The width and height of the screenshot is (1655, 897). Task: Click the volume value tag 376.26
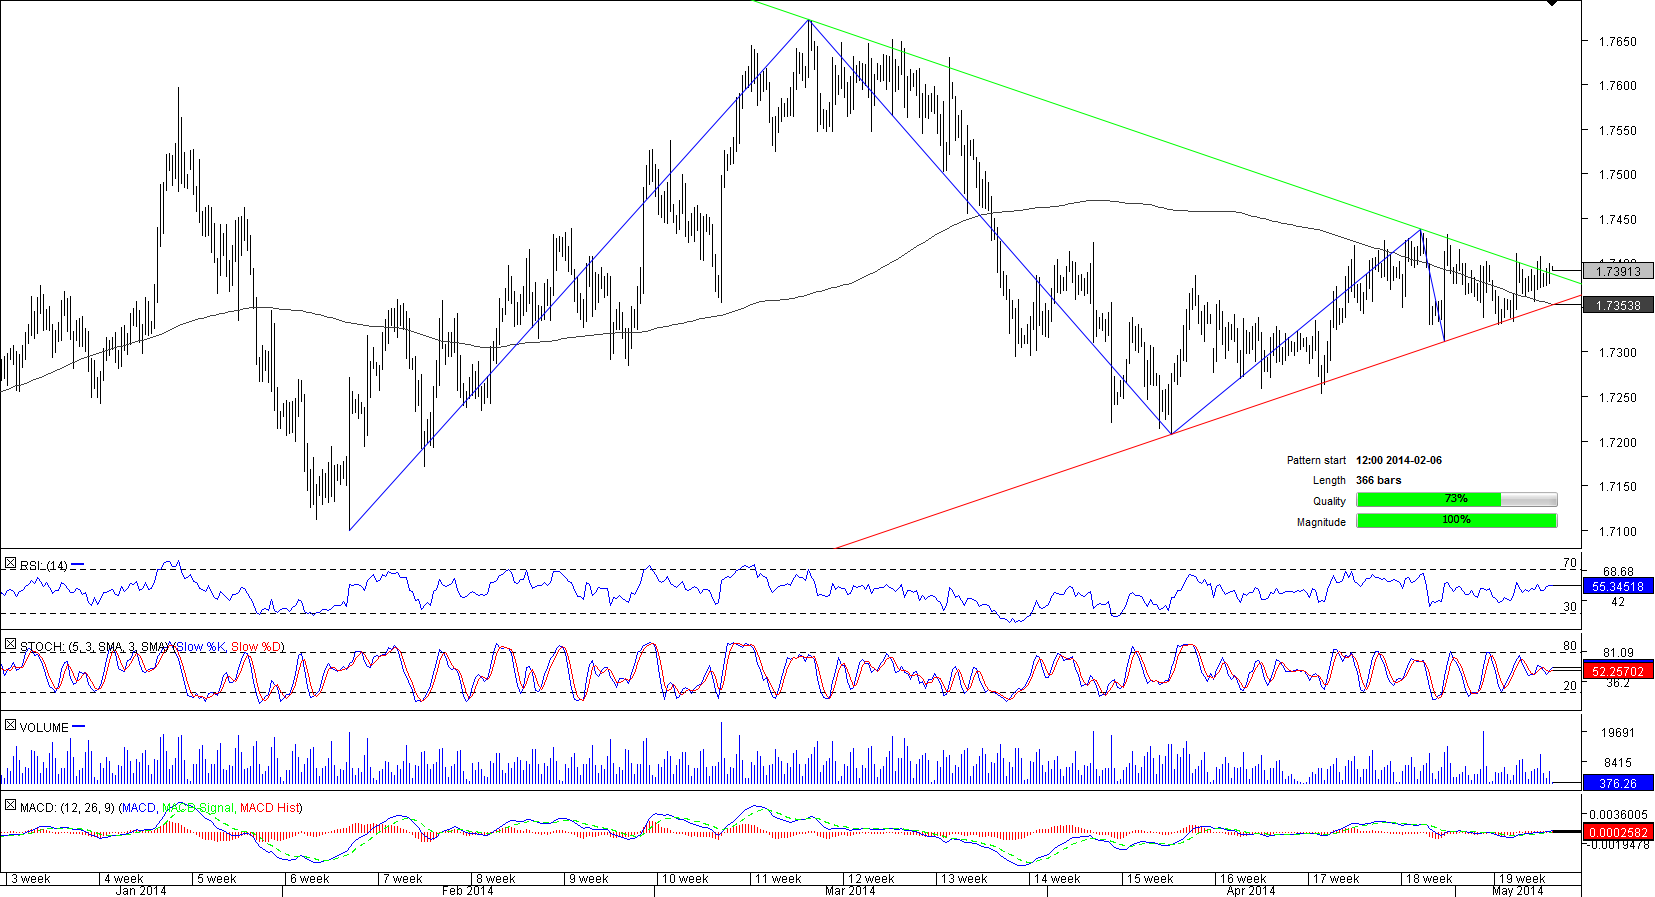1618,784
